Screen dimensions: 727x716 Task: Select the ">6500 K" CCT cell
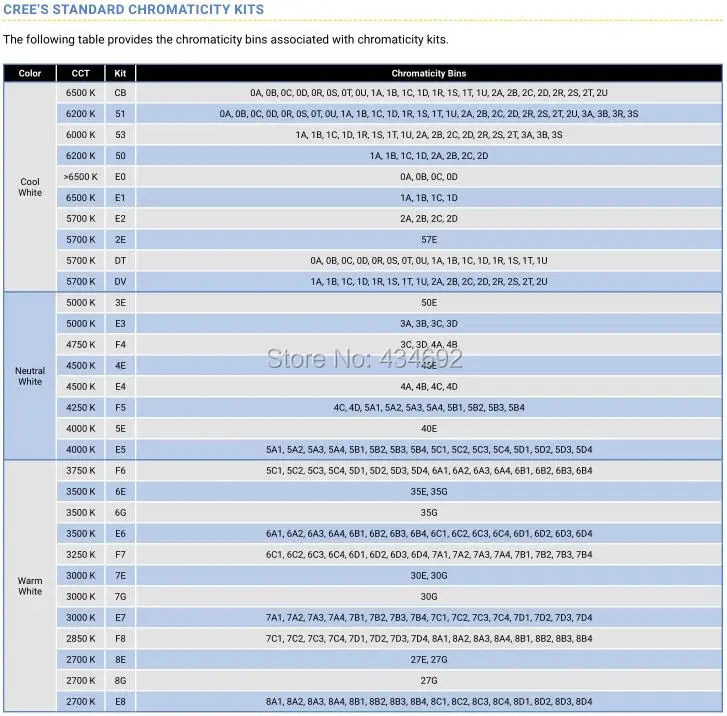[80, 177]
